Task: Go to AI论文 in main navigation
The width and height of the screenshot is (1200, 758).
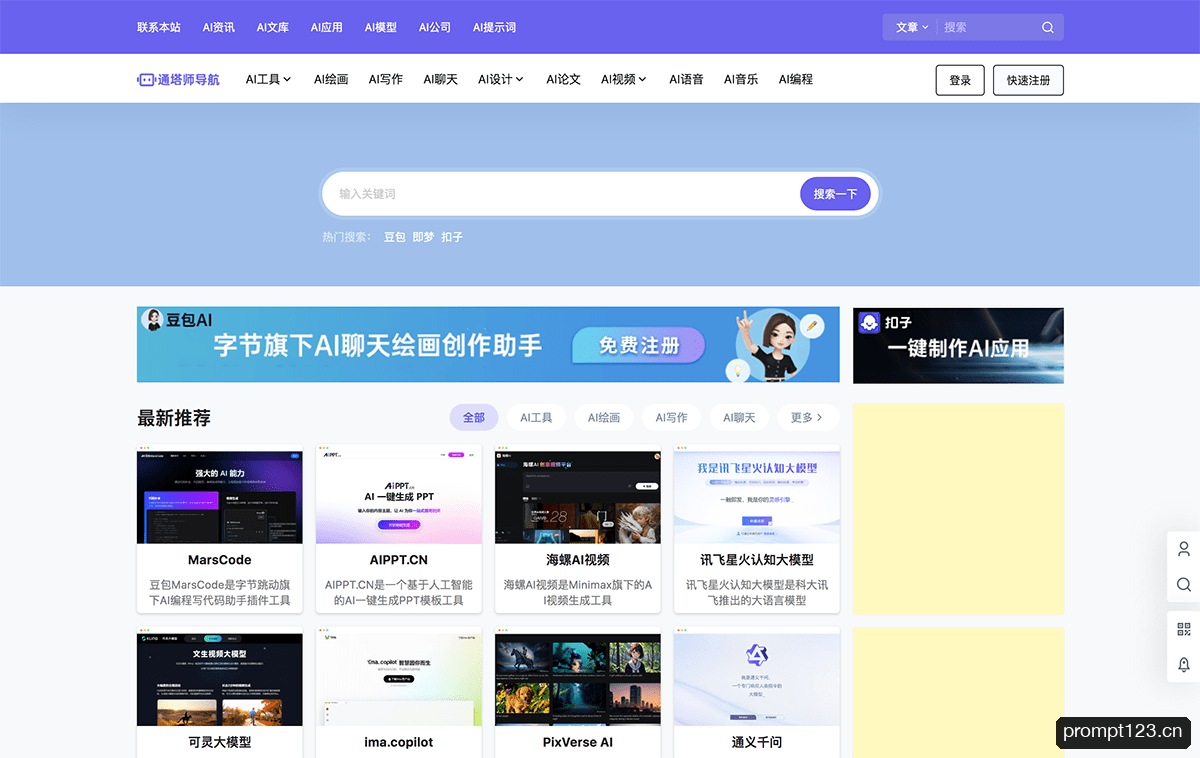Action: point(563,79)
